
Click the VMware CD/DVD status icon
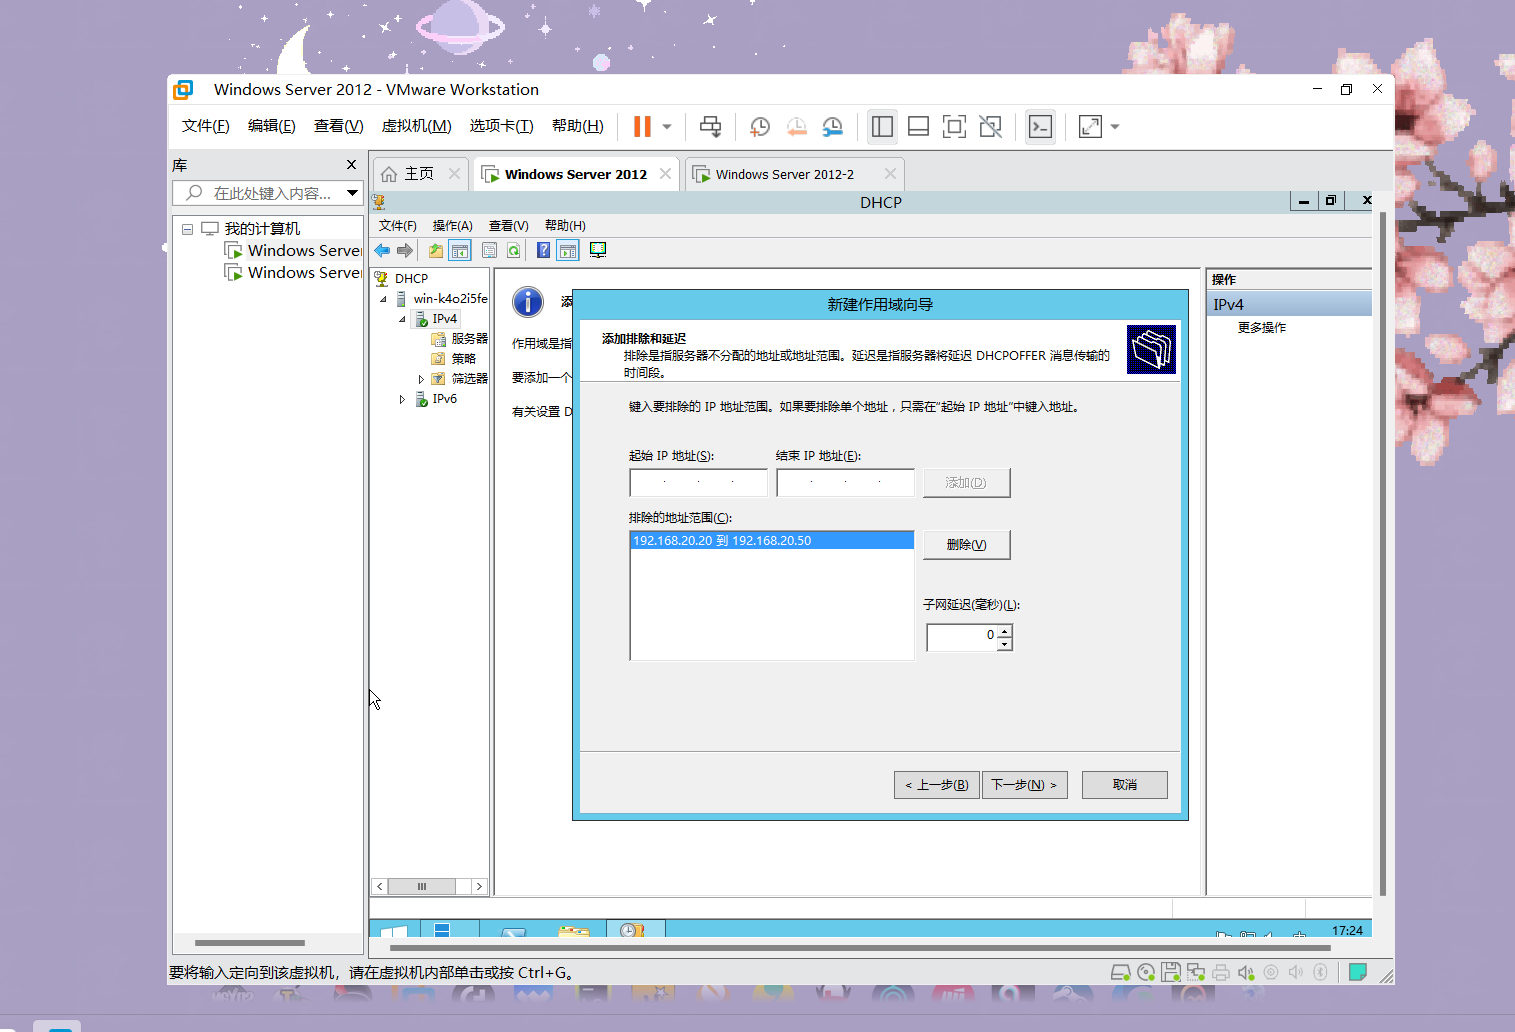pos(1146,972)
